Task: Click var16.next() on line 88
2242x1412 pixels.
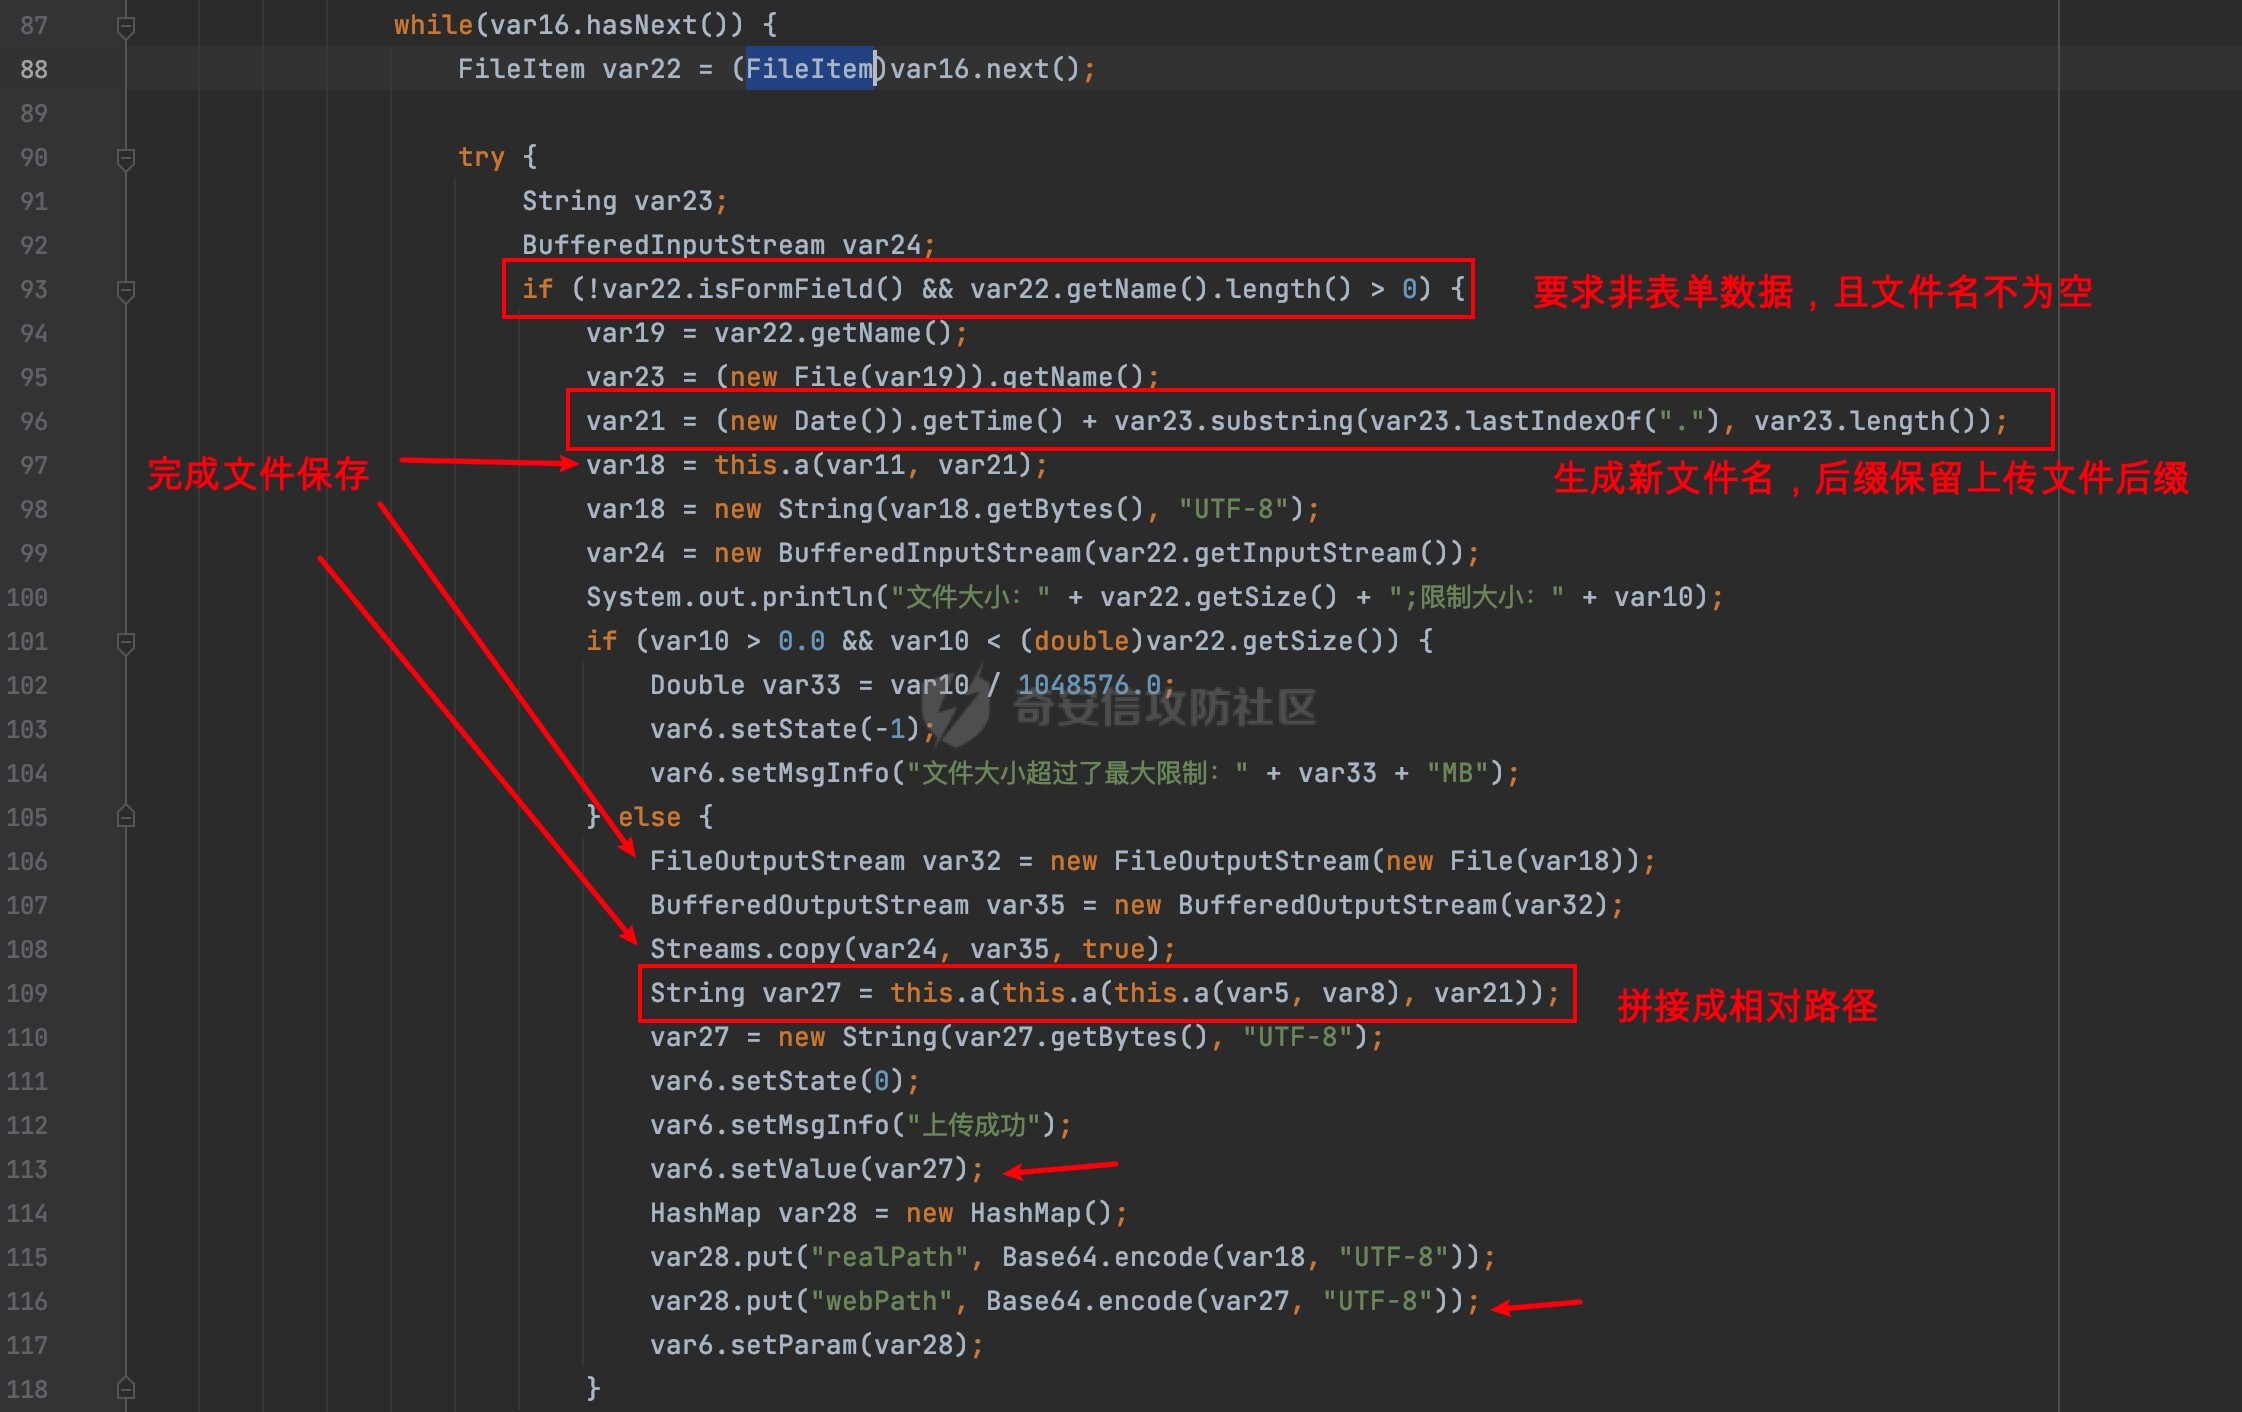Action: point(985,69)
